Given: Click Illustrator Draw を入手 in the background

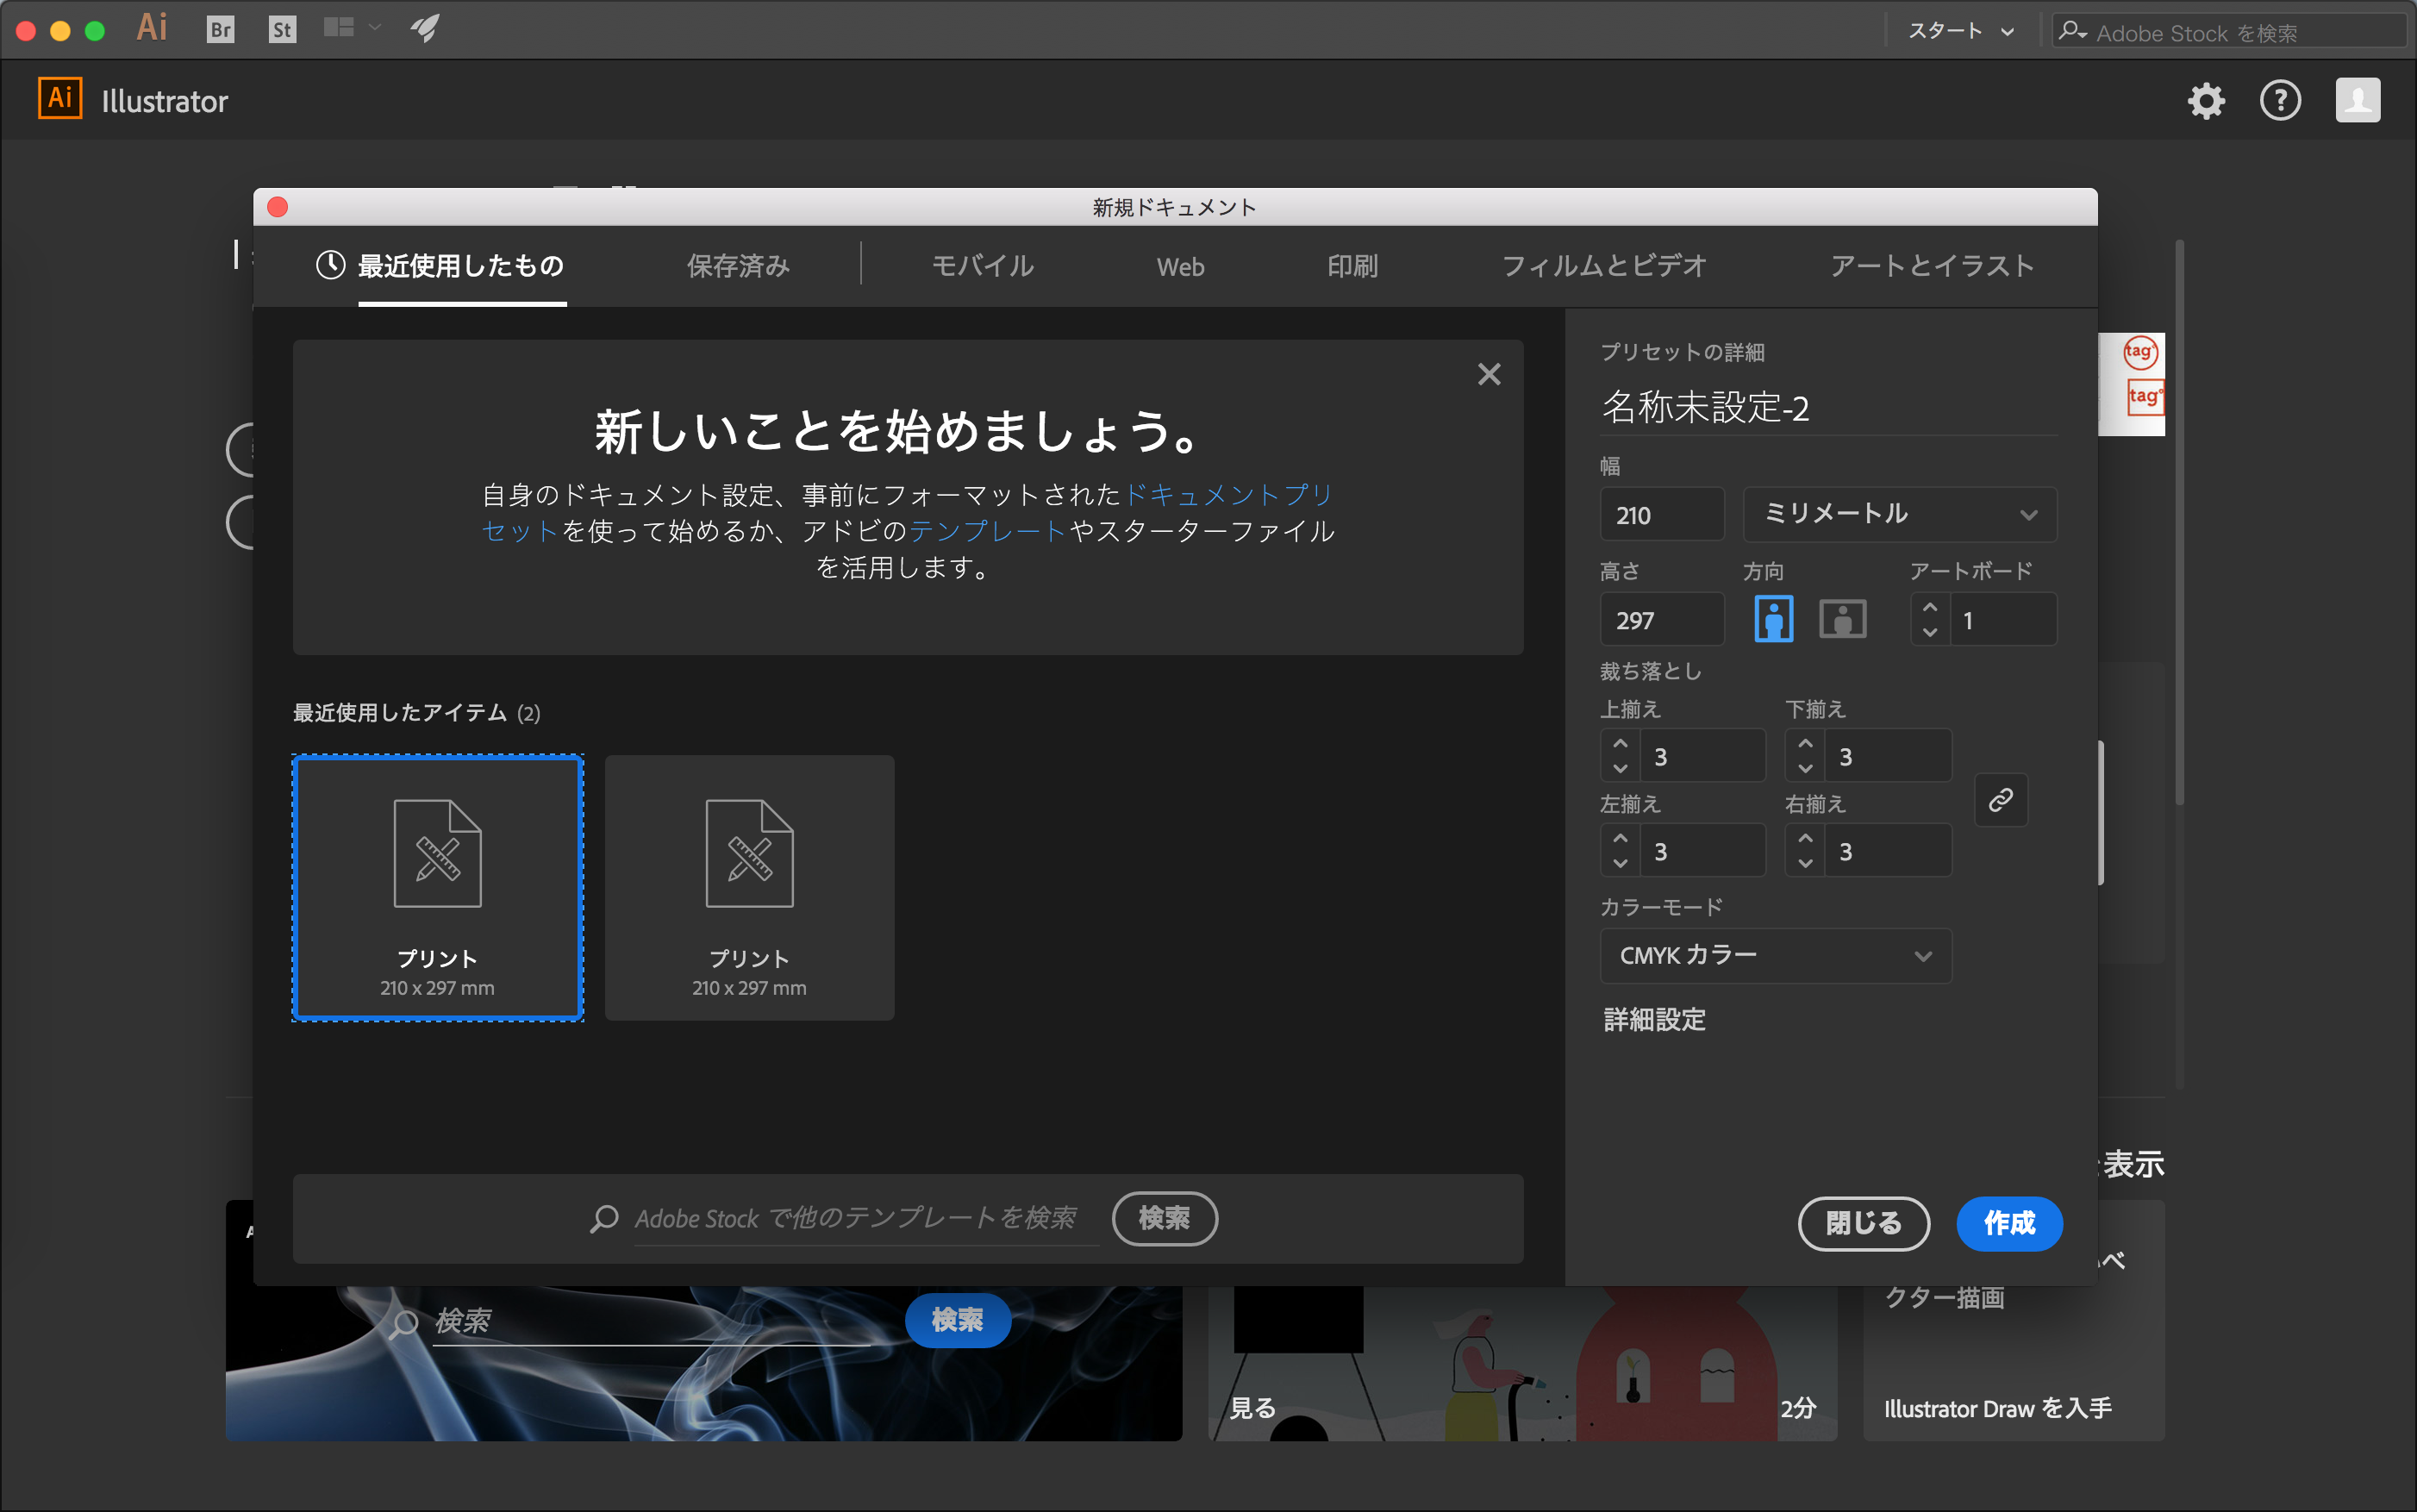Looking at the screenshot, I should pos(1997,1408).
